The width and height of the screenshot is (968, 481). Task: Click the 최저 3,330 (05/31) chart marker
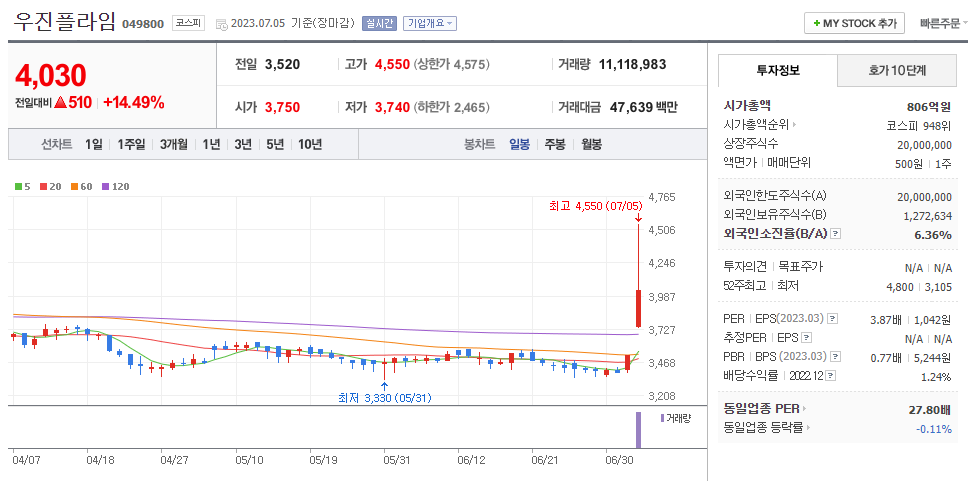pyautogui.click(x=385, y=398)
